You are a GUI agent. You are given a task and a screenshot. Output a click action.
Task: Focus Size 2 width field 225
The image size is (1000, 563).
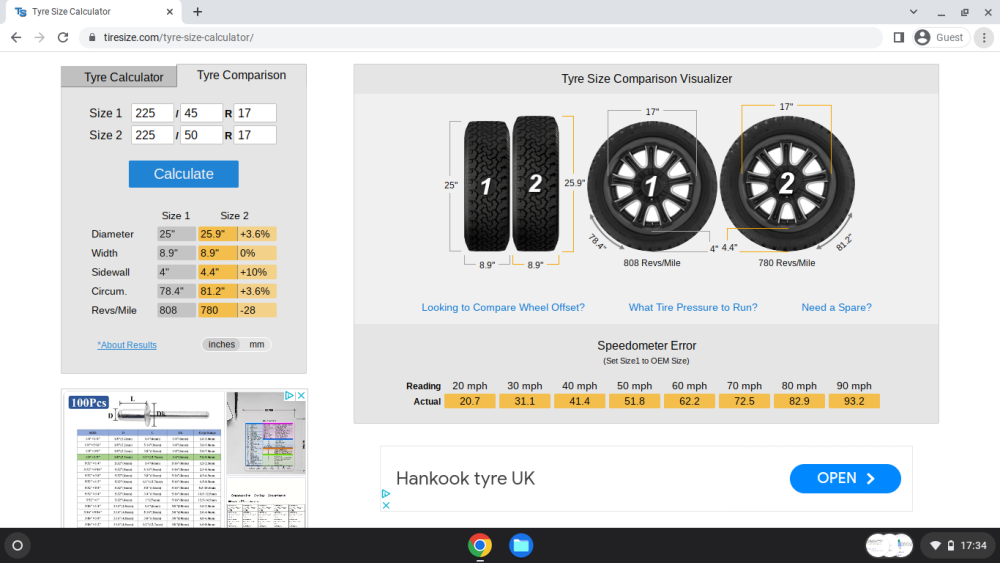click(152, 135)
